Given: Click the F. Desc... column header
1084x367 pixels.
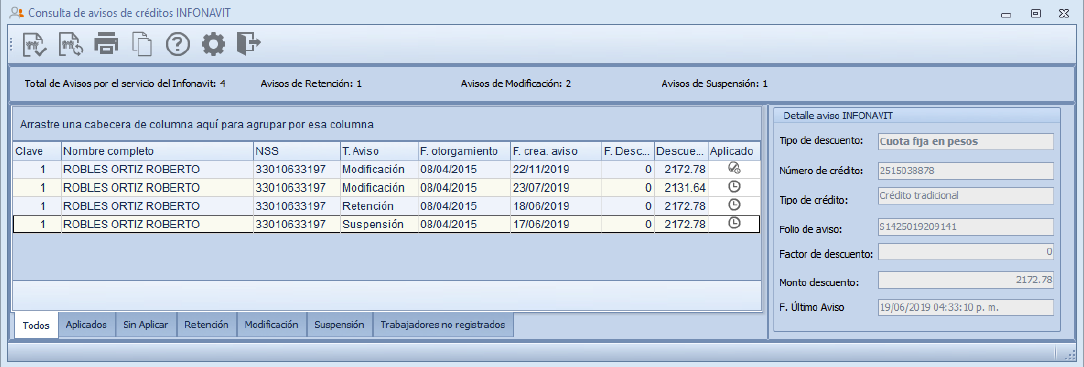Looking at the screenshot, I should click(628, 151).
